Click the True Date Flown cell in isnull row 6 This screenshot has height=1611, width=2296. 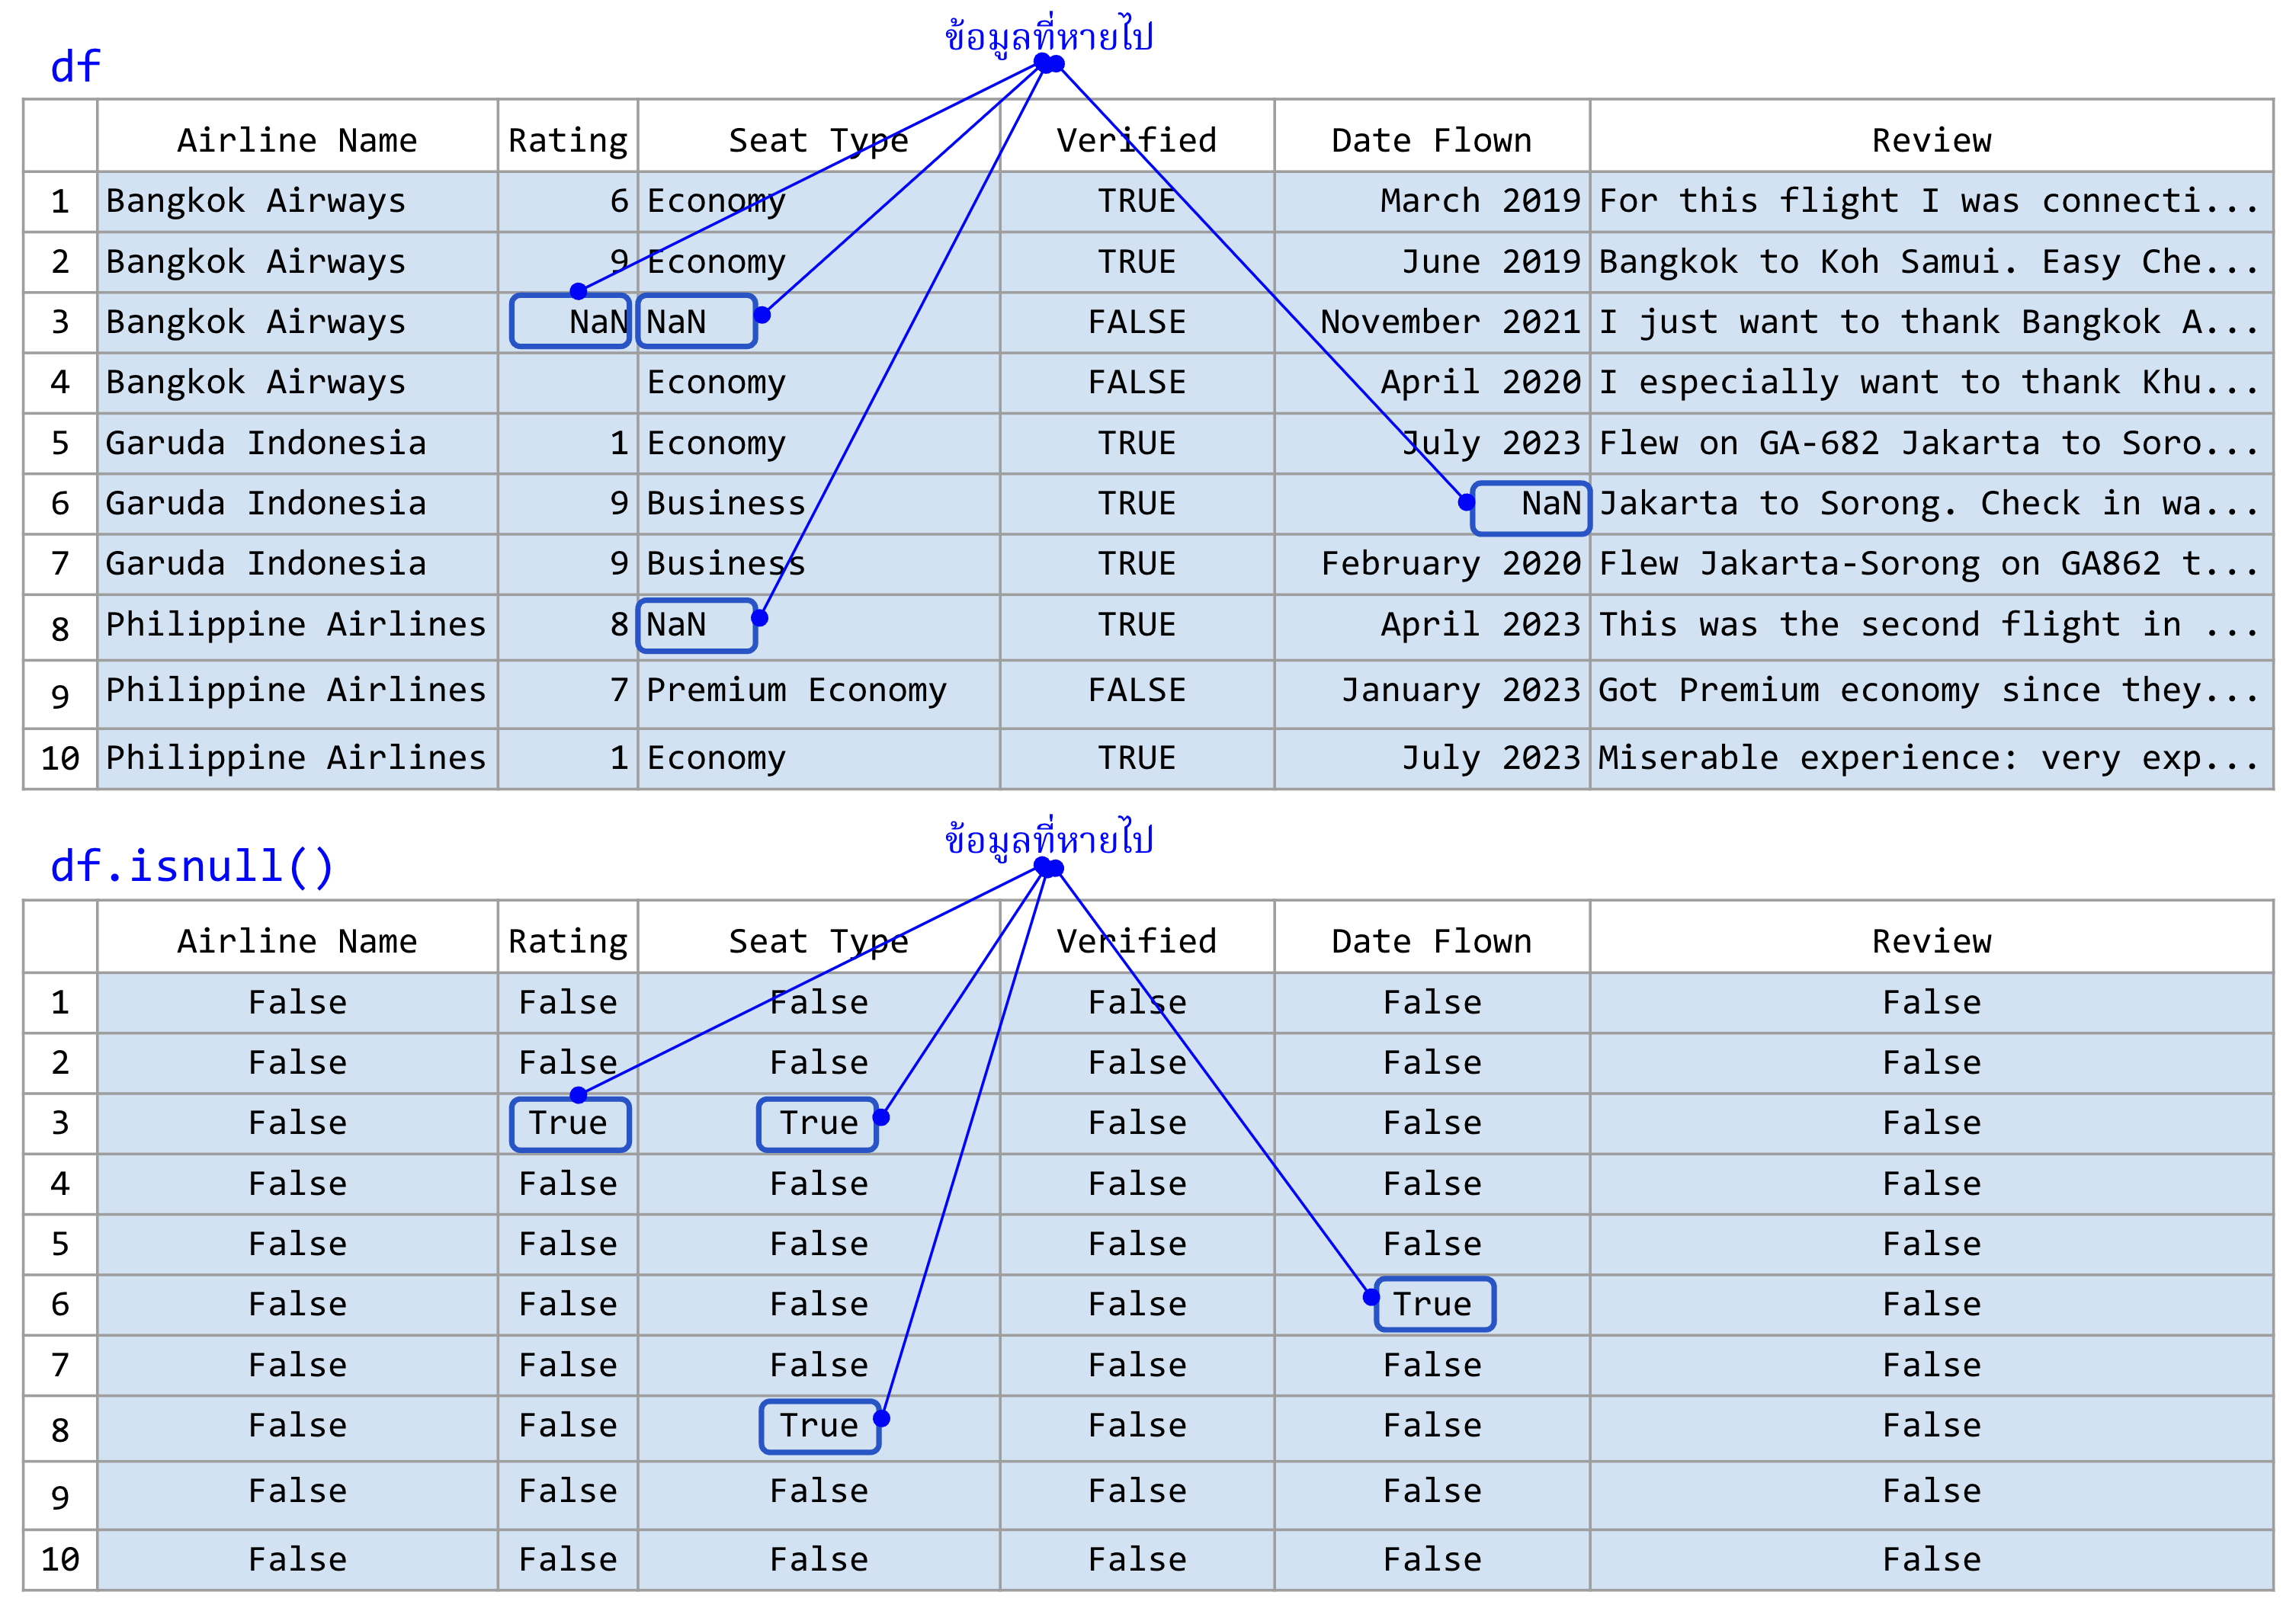pyautogui.click(x=1435, y=1304)
